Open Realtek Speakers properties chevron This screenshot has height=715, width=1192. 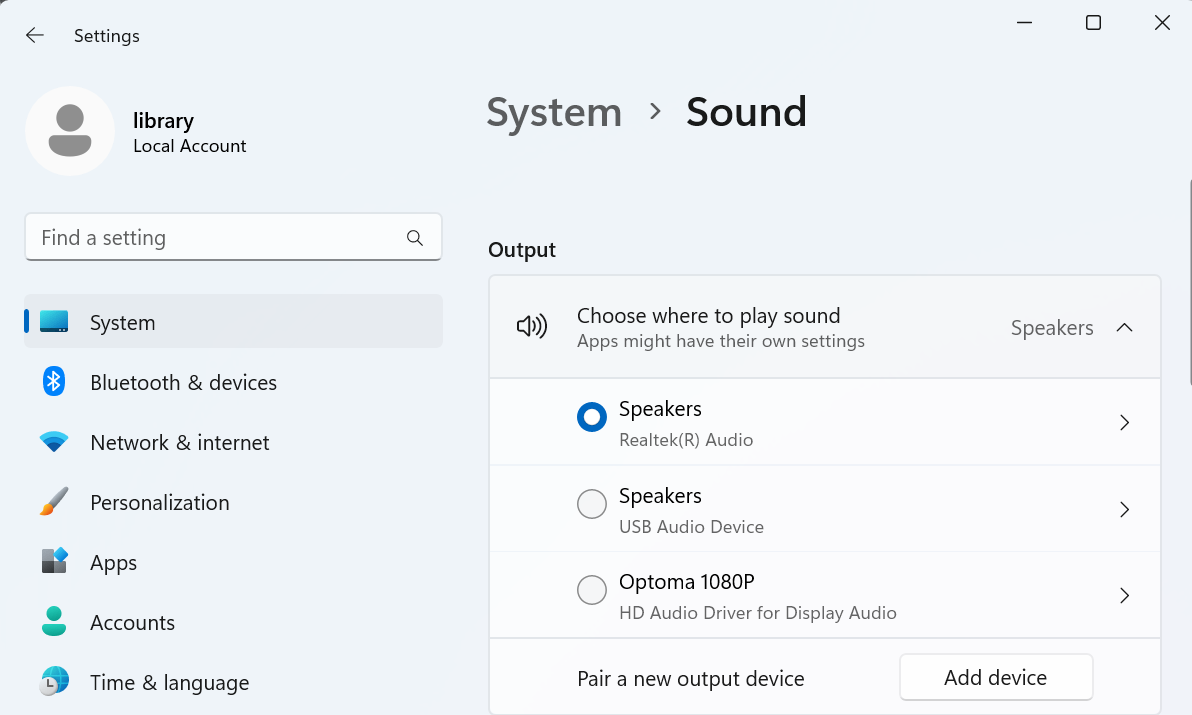(1124, 423)
